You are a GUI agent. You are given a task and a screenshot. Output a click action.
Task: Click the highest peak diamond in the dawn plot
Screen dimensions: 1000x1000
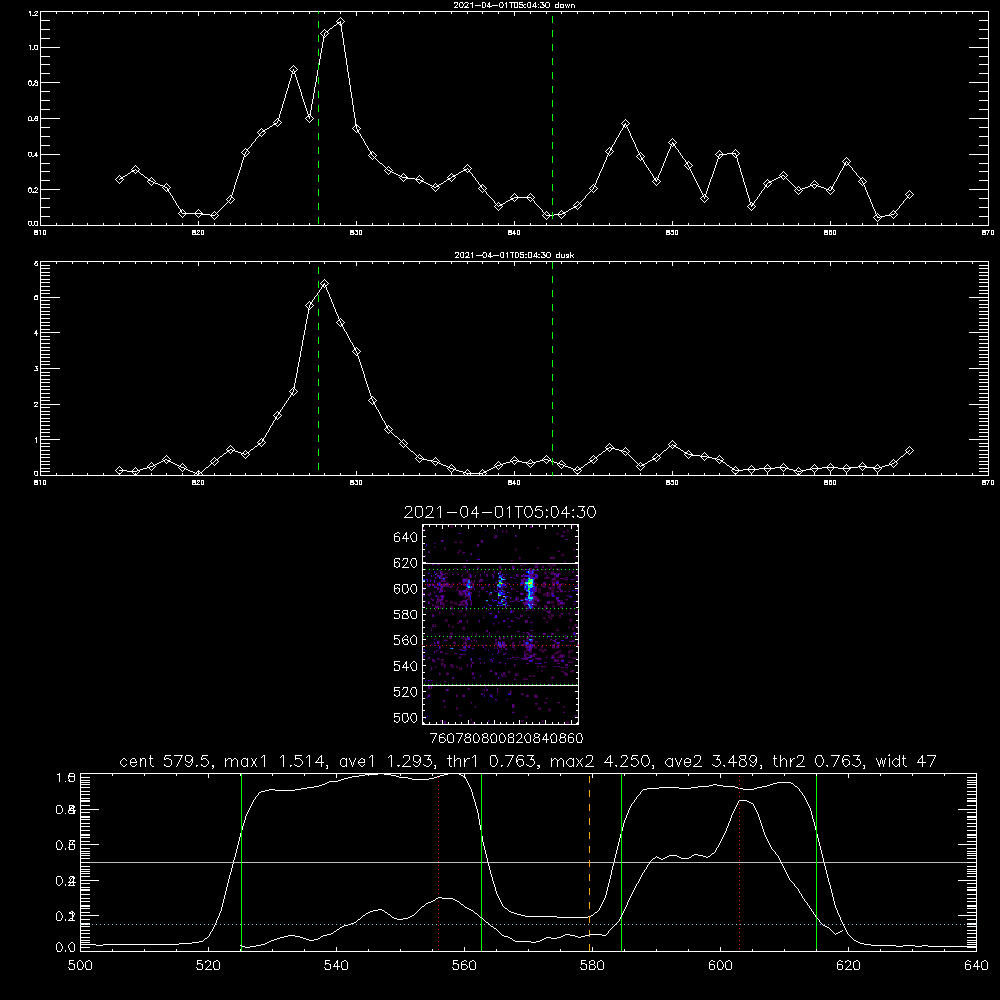340,22
